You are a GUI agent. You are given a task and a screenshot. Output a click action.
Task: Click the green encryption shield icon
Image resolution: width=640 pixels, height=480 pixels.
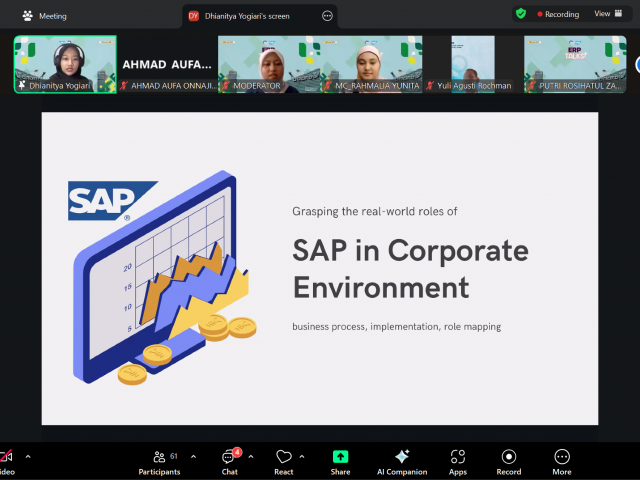521,14
